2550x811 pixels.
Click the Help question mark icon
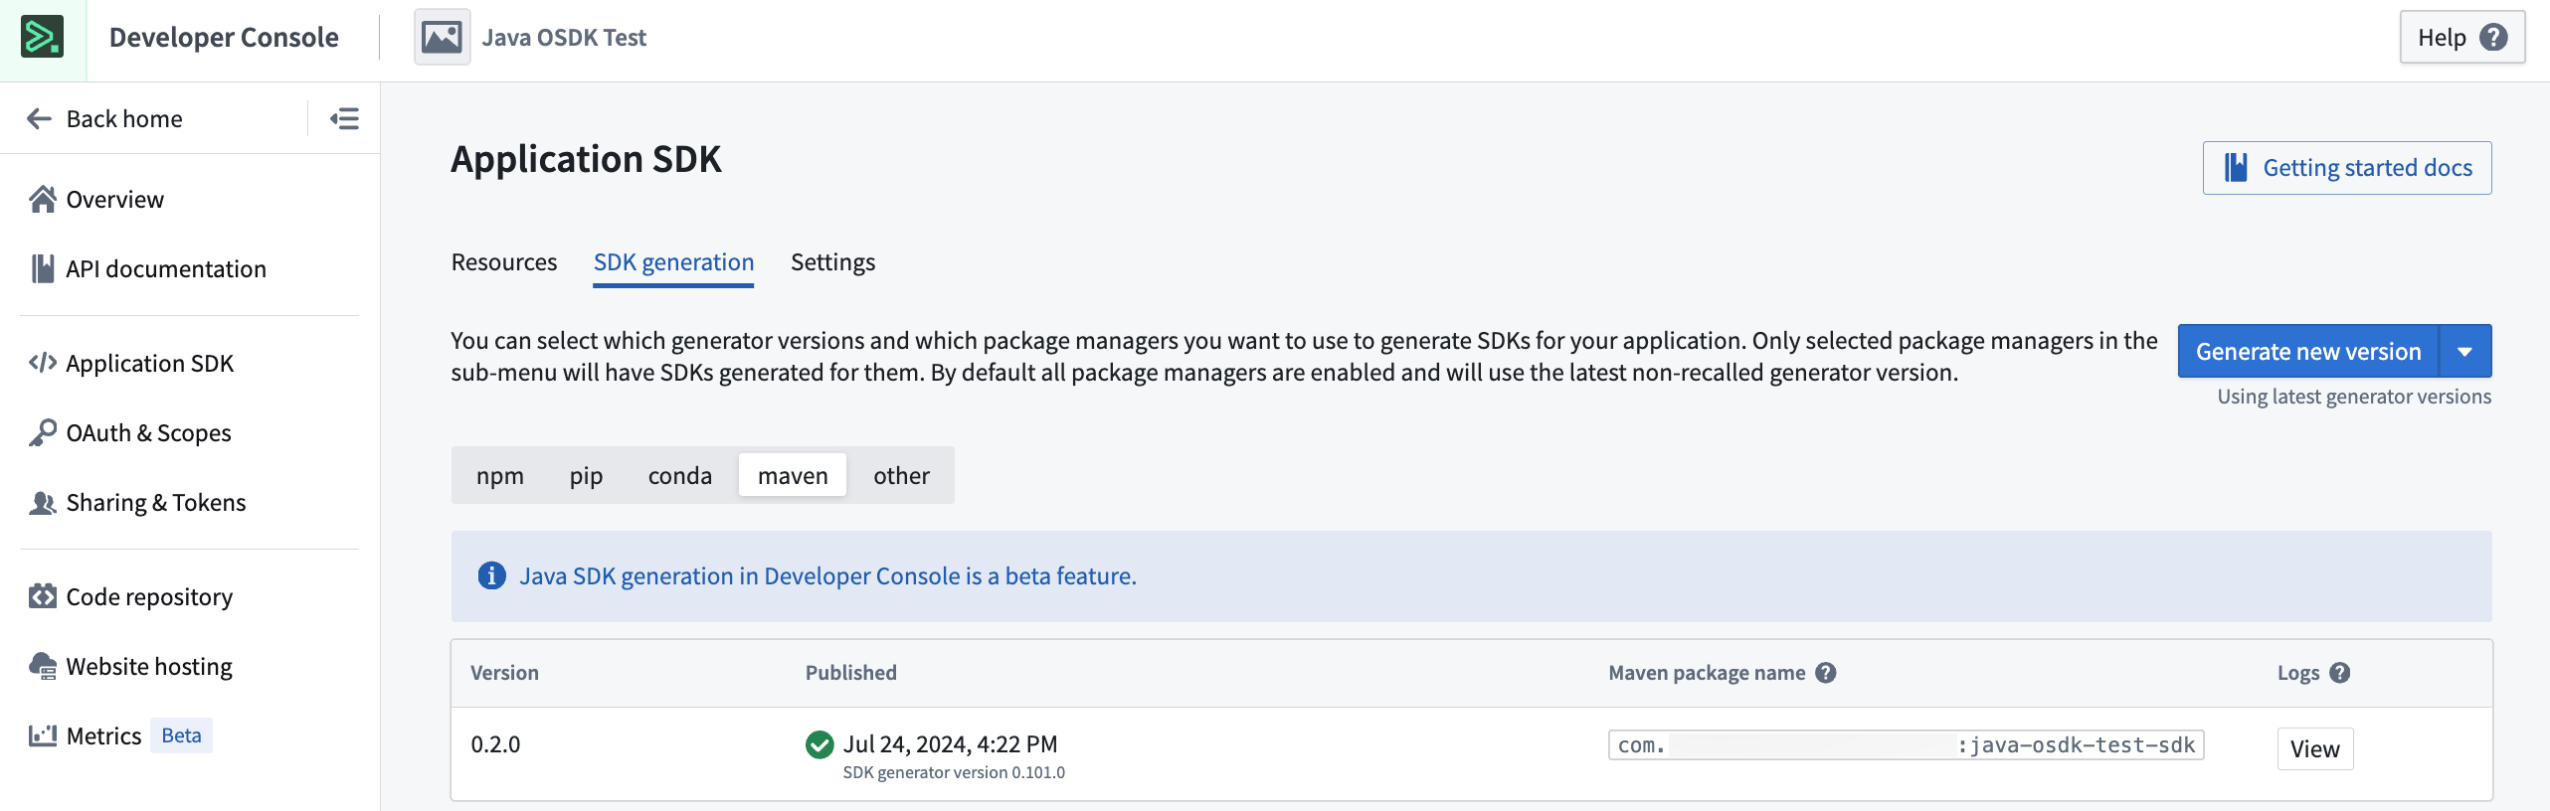[2494, 37]
